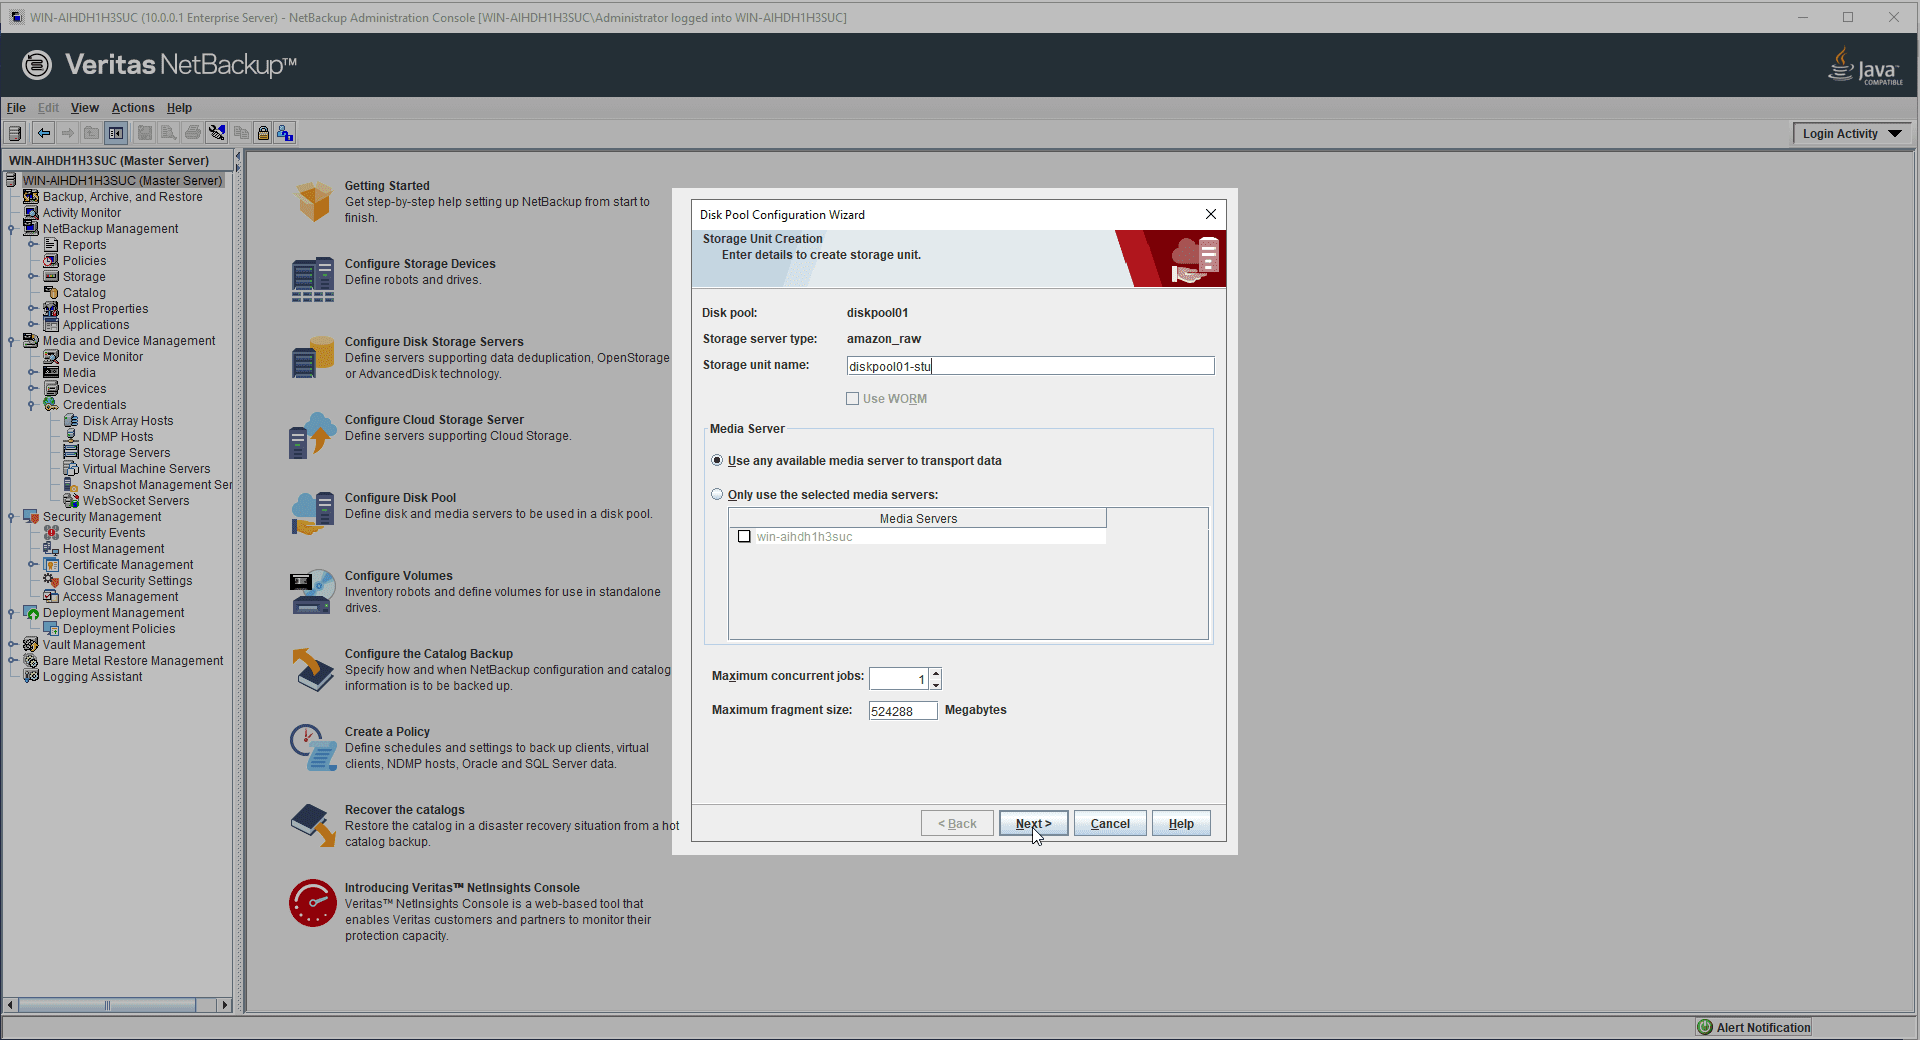Click the Configure the Catalog Backup icon
1920x1040 pixels.
coord(313,670)
